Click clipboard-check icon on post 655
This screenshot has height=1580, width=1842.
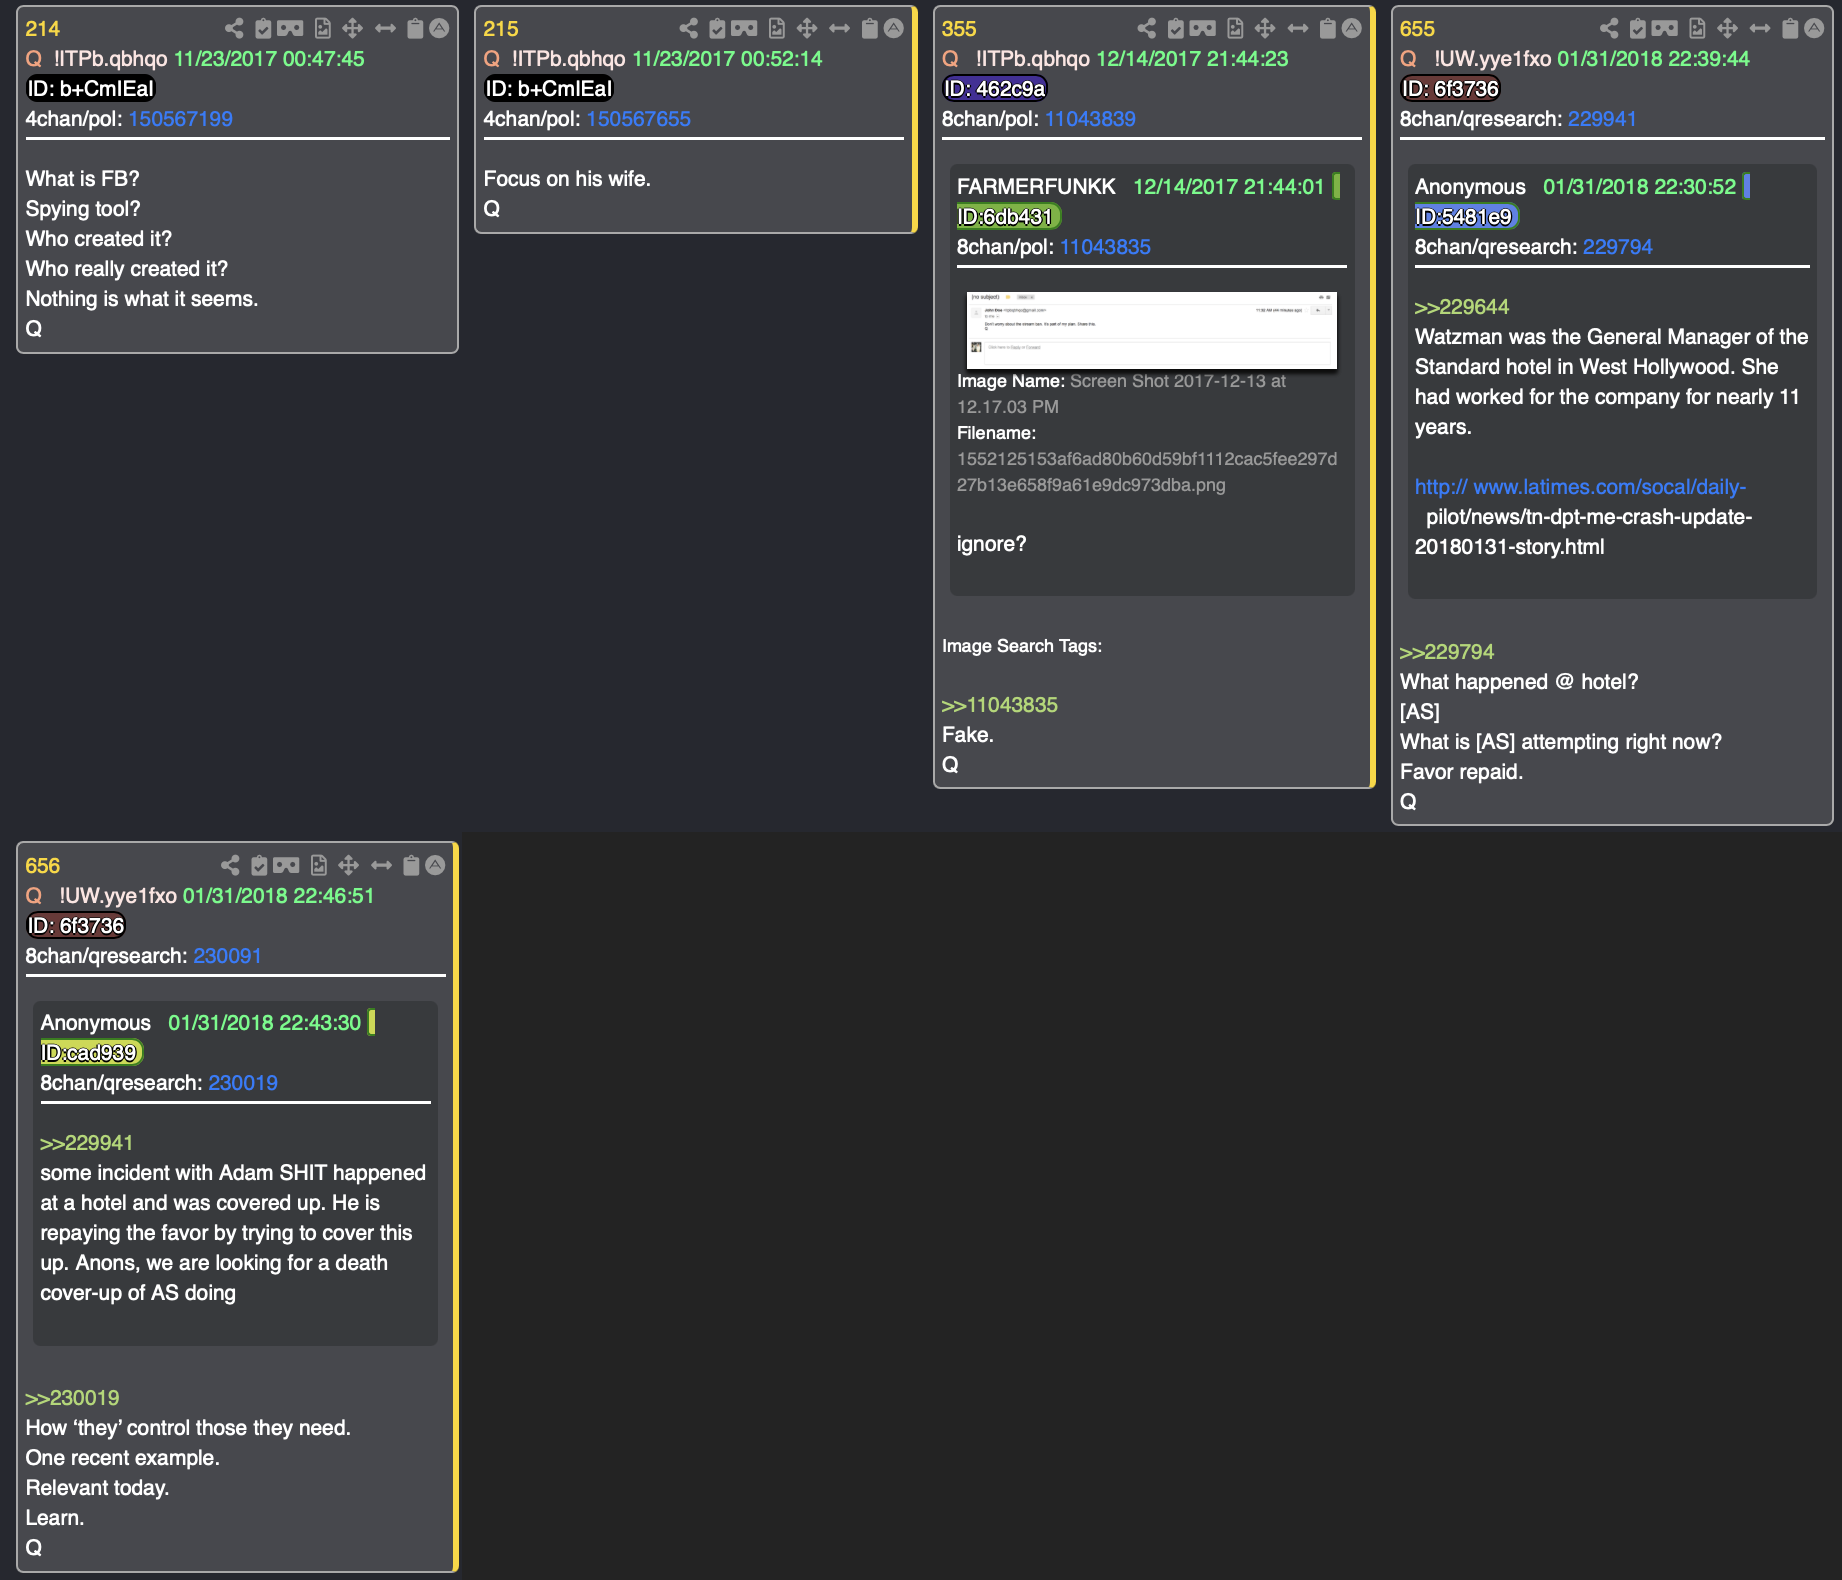(1638, 28)
